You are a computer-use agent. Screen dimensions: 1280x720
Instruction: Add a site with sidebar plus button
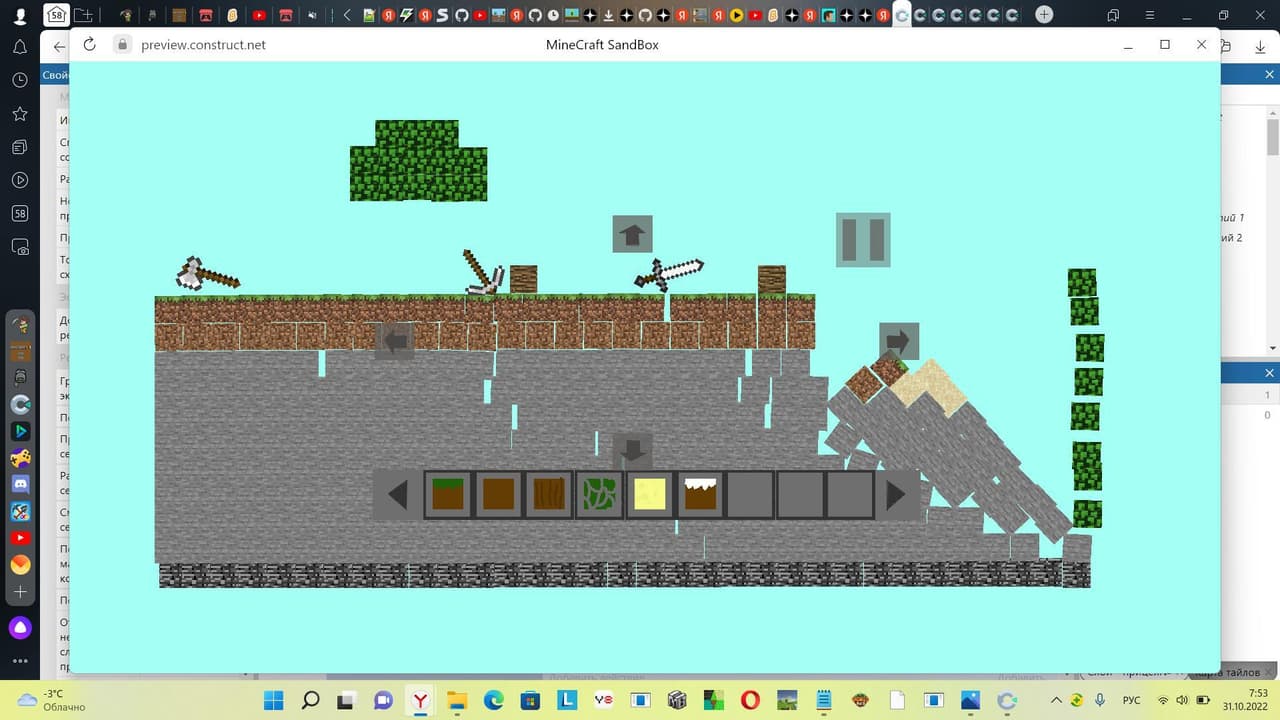[20, 592]
